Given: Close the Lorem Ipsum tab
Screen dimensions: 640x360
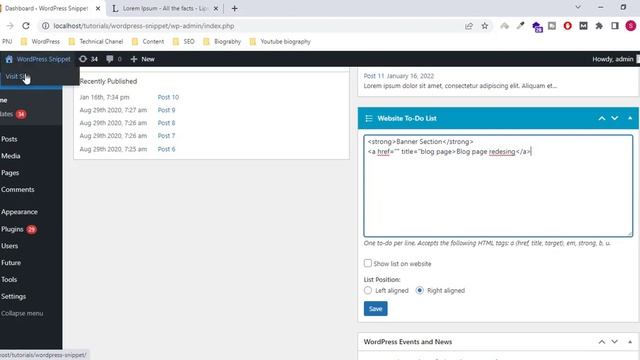Looking at the screenshot, I should (x=216, y=8).
